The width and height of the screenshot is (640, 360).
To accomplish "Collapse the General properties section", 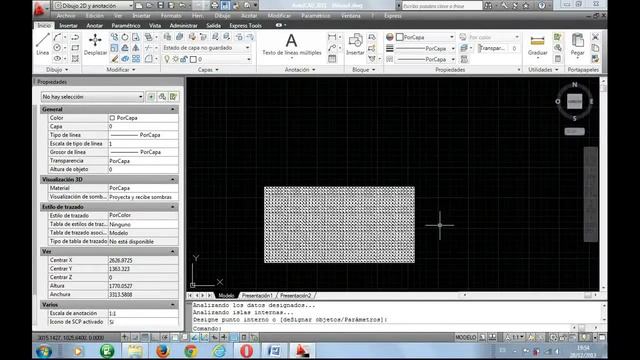I will coord(173,109).
